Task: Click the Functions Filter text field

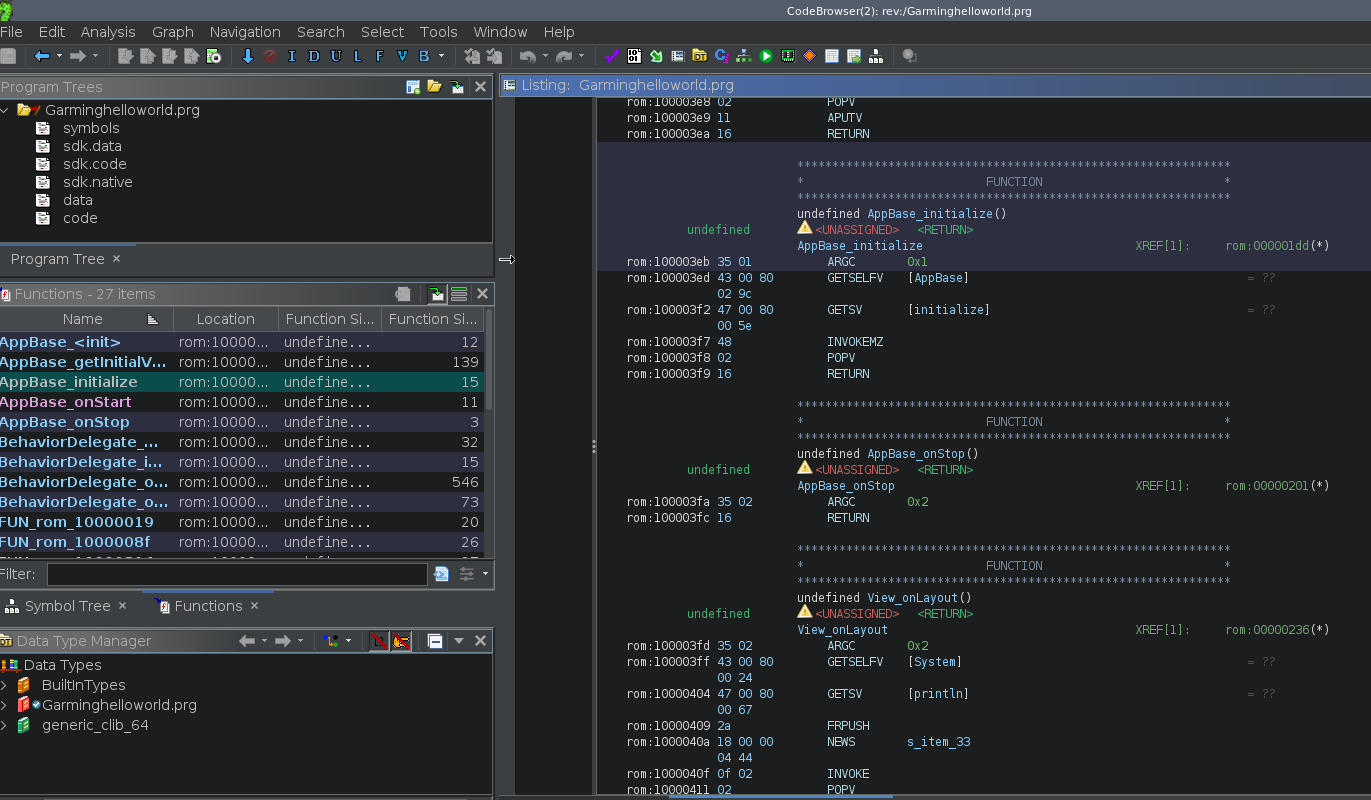Action: [x=237, y=574]
